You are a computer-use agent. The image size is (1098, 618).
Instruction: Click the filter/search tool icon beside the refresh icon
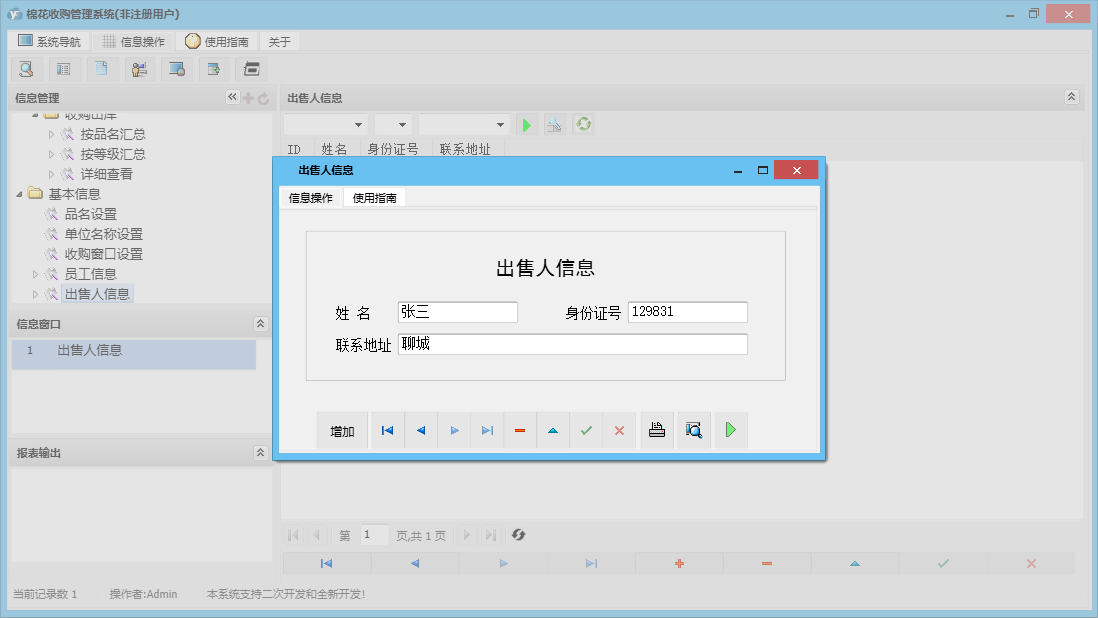pyautogui.click(x=555, y=124)
